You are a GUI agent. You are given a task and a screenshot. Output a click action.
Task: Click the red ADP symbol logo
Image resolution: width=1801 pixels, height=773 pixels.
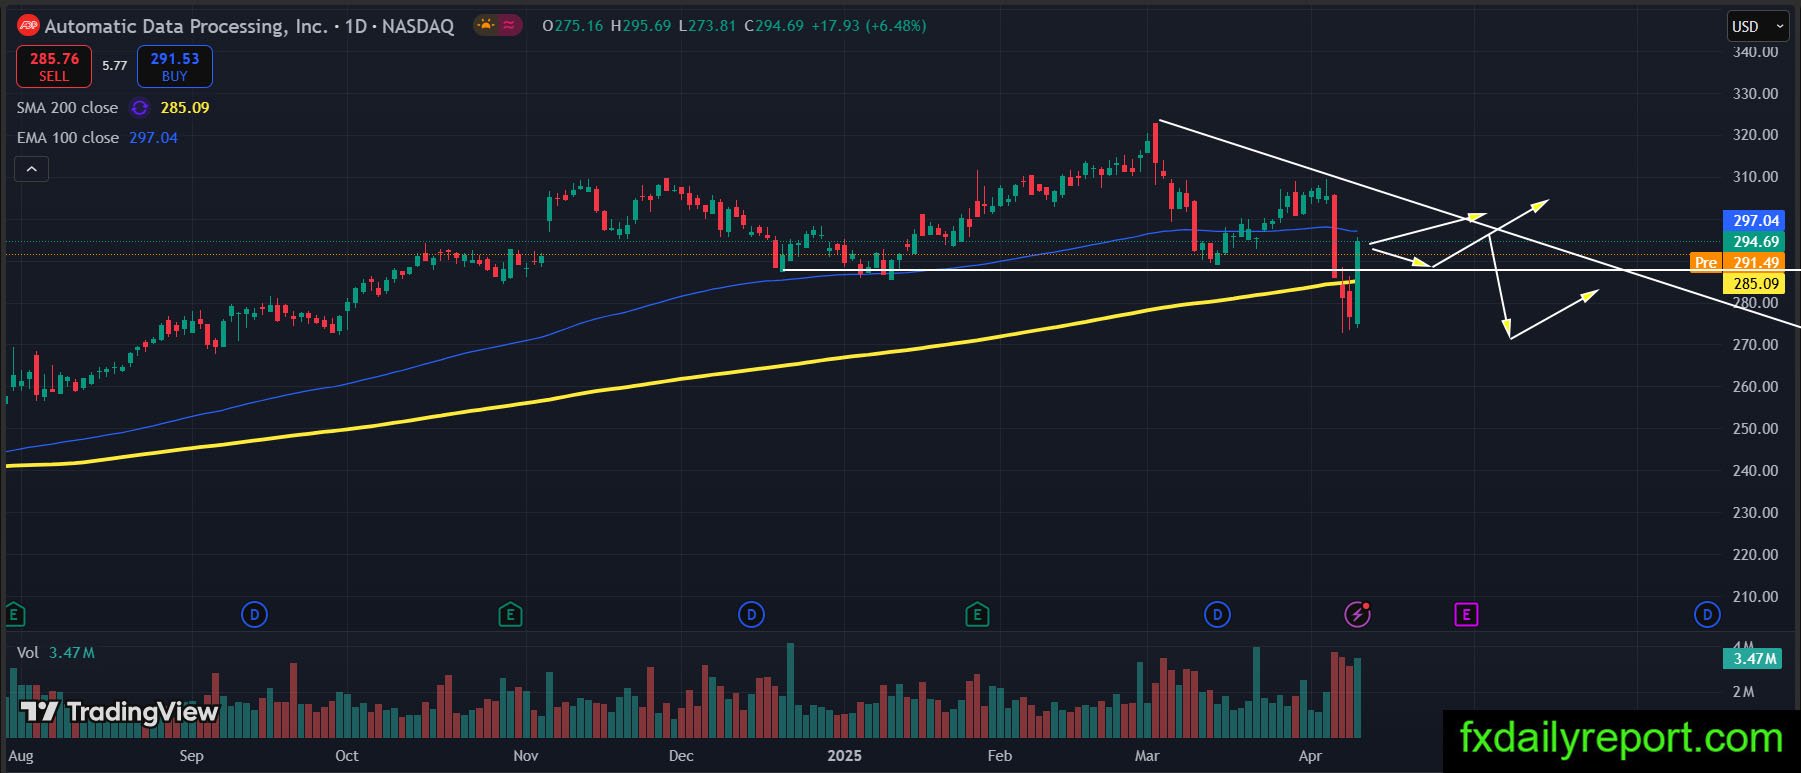pos(28,26)
